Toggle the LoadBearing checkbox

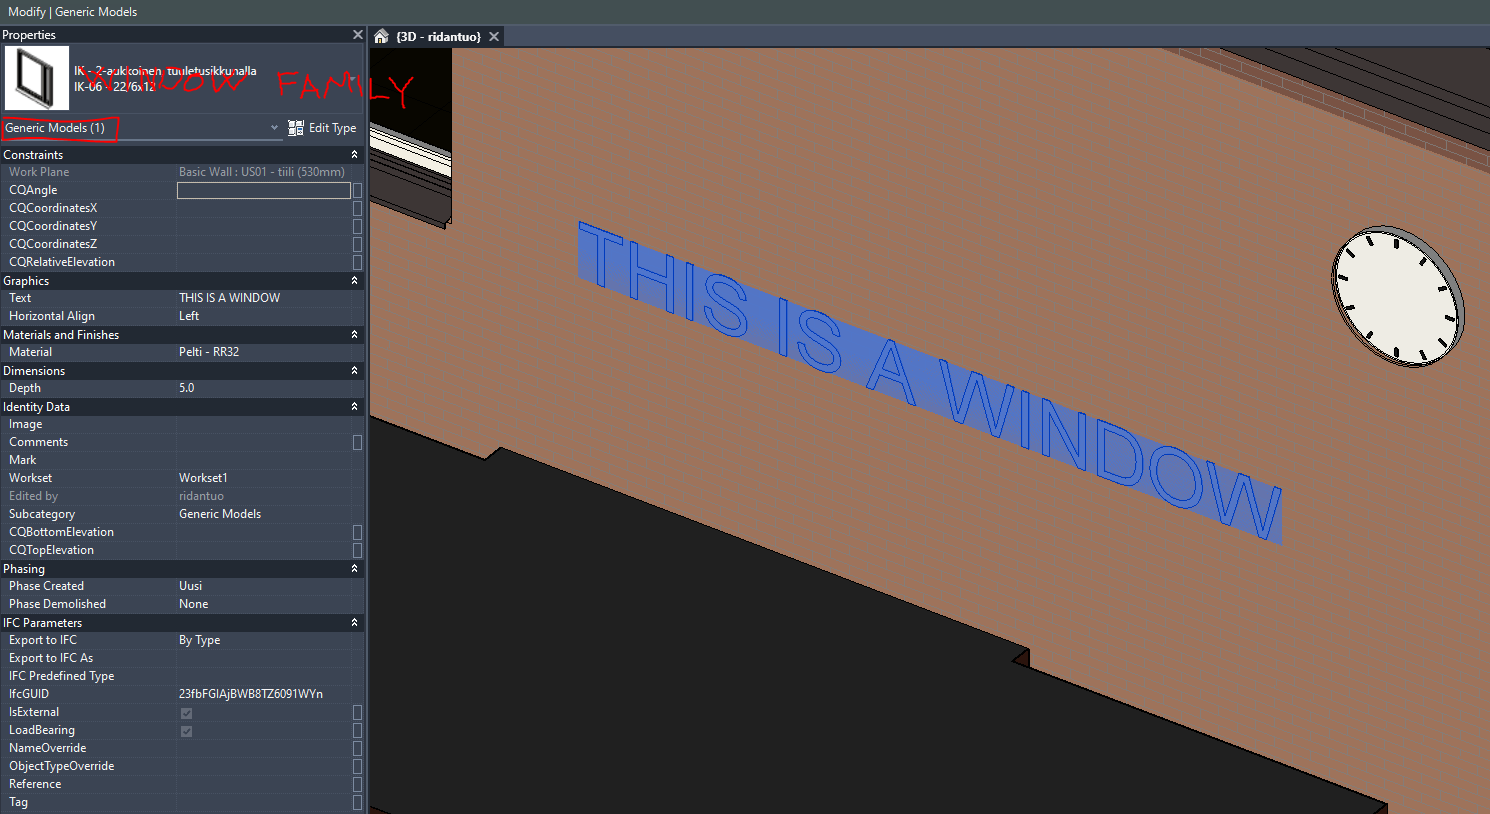pos(186,731)
